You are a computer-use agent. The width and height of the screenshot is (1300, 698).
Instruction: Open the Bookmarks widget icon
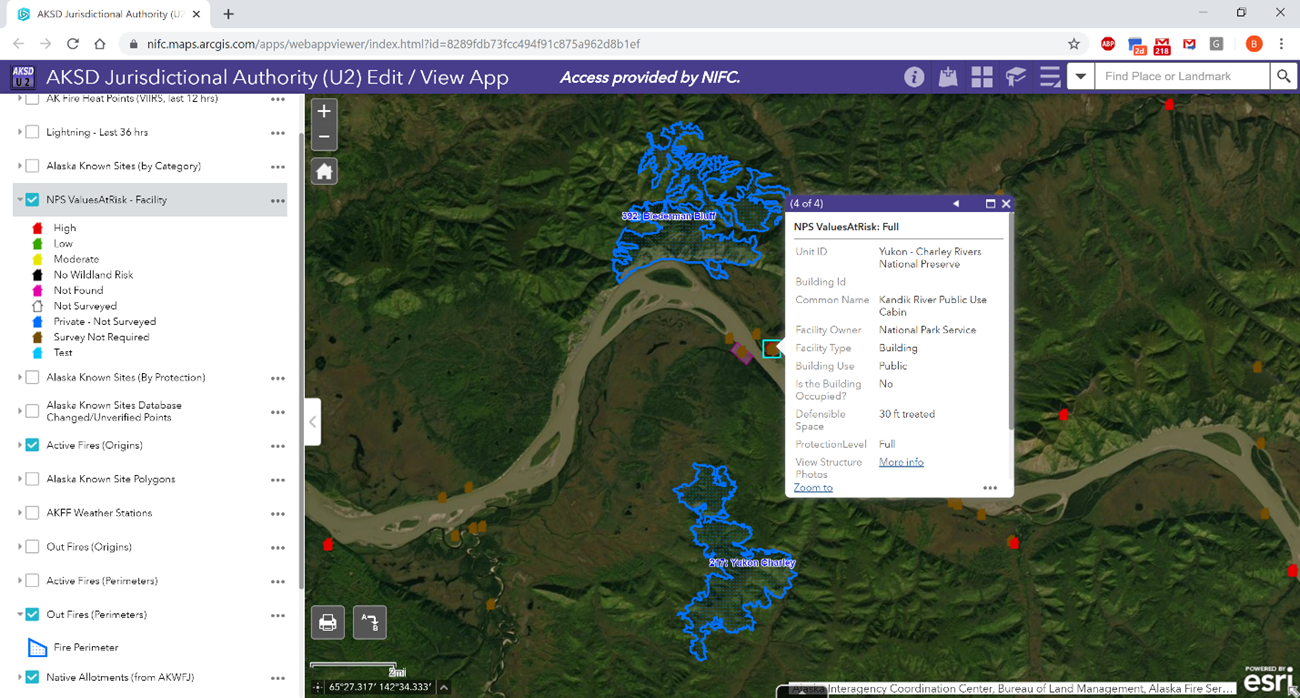point(1015,76)
